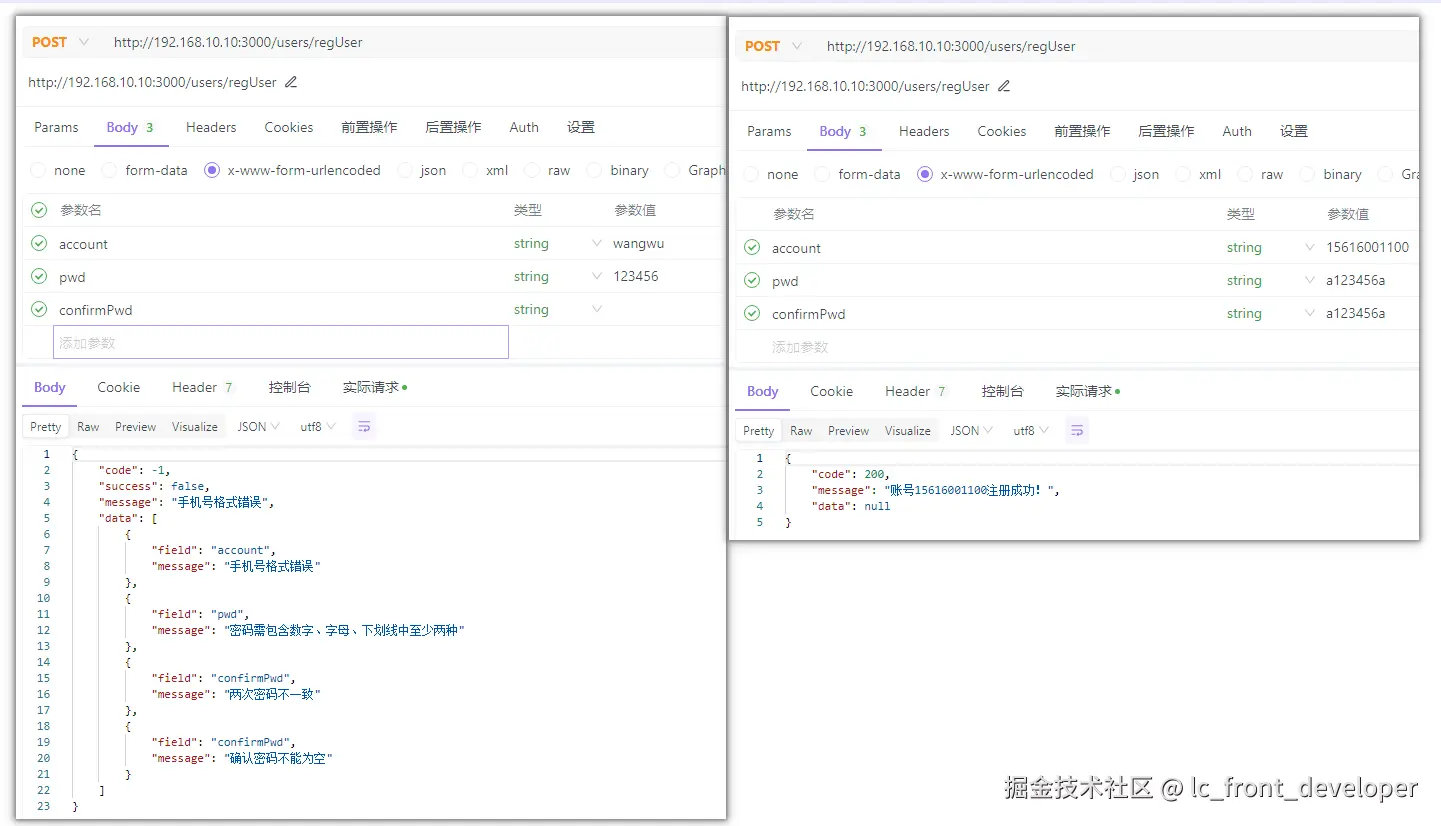Click Raw view button in right response

click(801, 430)
